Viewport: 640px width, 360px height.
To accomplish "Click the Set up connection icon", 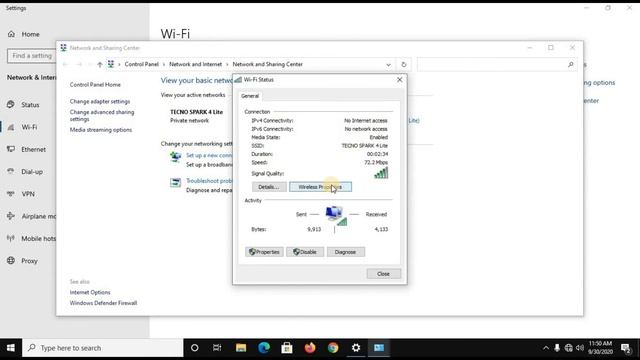I will tap(176, 157).
